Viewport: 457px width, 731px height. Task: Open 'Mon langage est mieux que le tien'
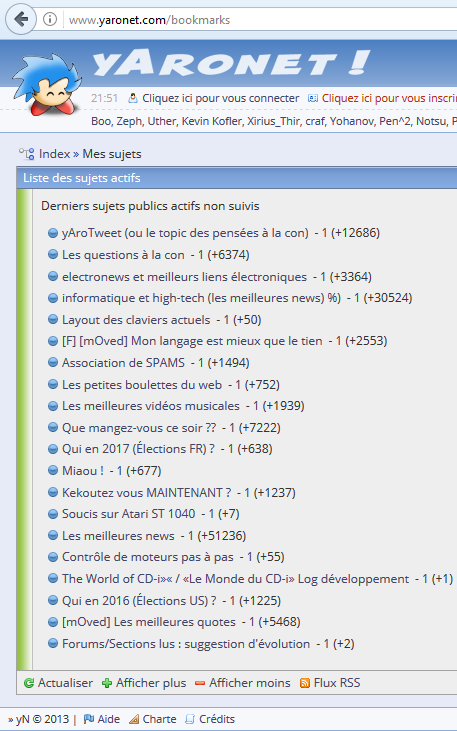pos(192,341)
